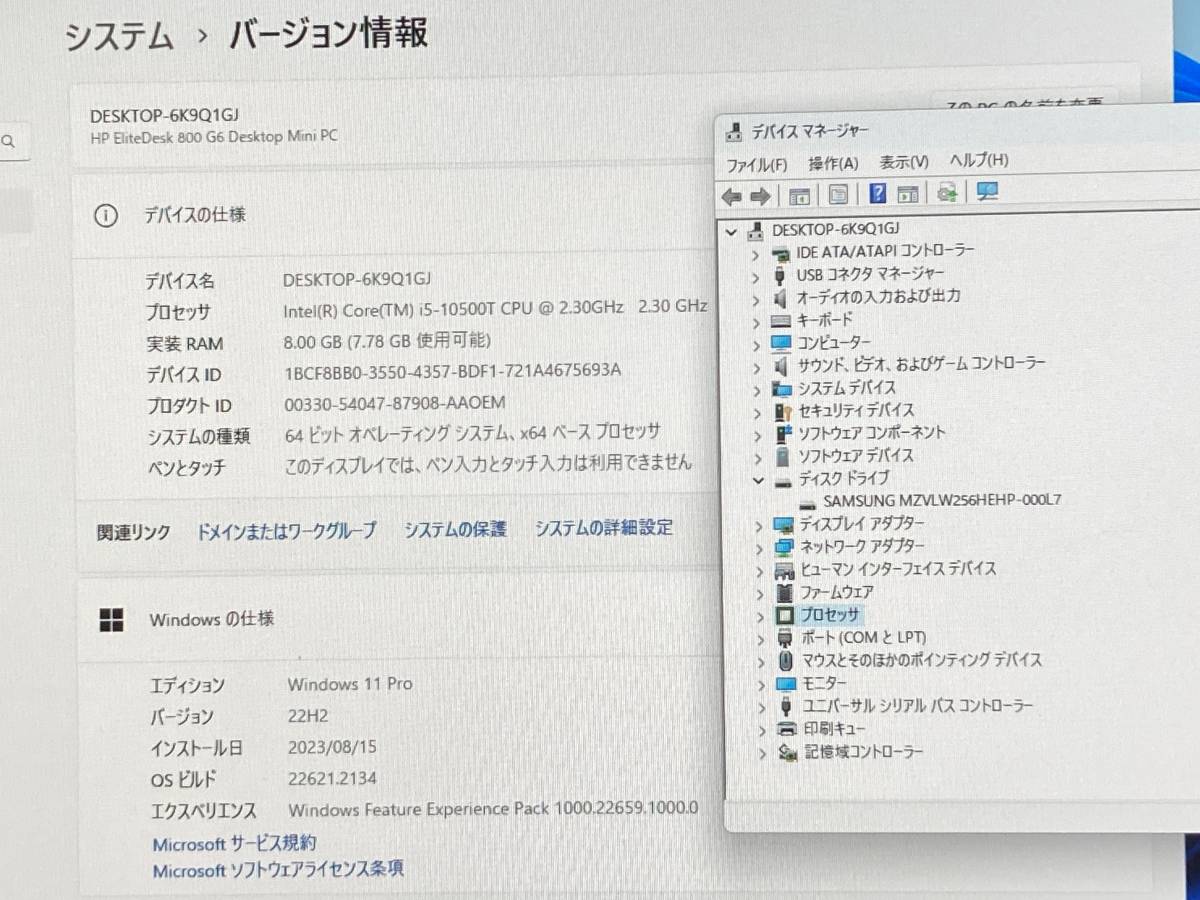Open the 操作(A) menu
The image size is (1200, 900).
click(833, 163)
